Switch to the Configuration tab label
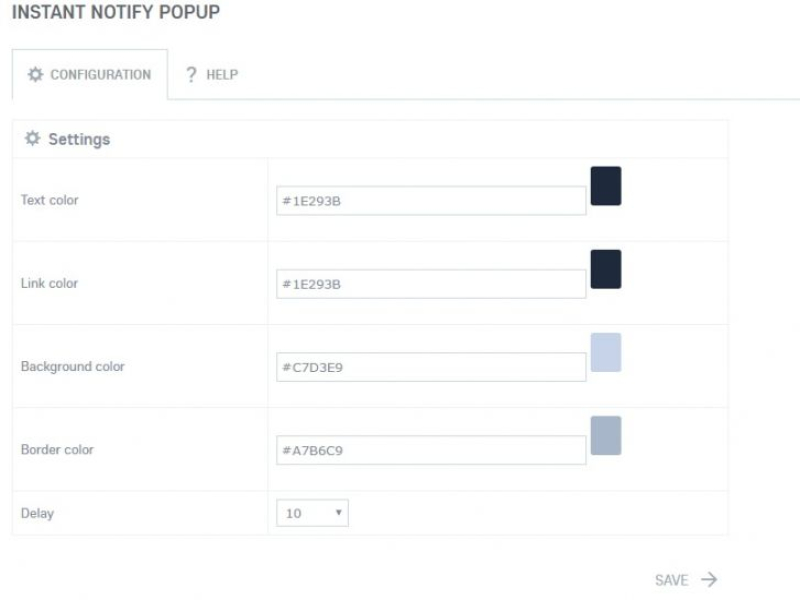The height and width of the screenshot is (600, 800). coord(100,75)
